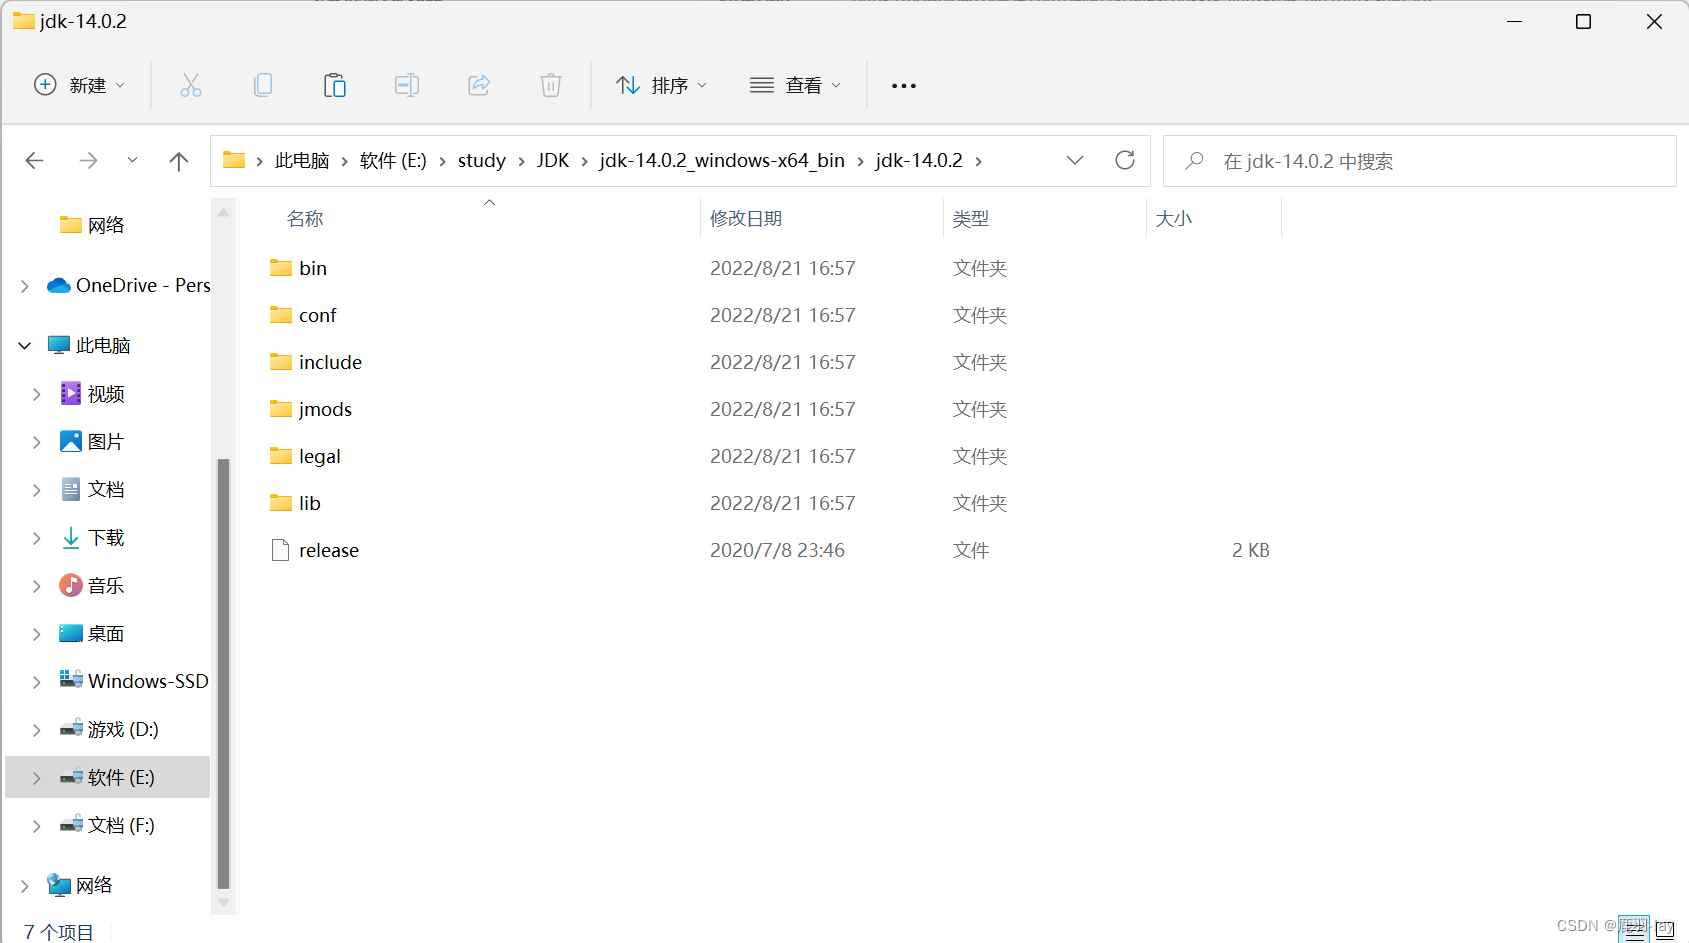Go forward with the right arrow

tap(88, 161)
